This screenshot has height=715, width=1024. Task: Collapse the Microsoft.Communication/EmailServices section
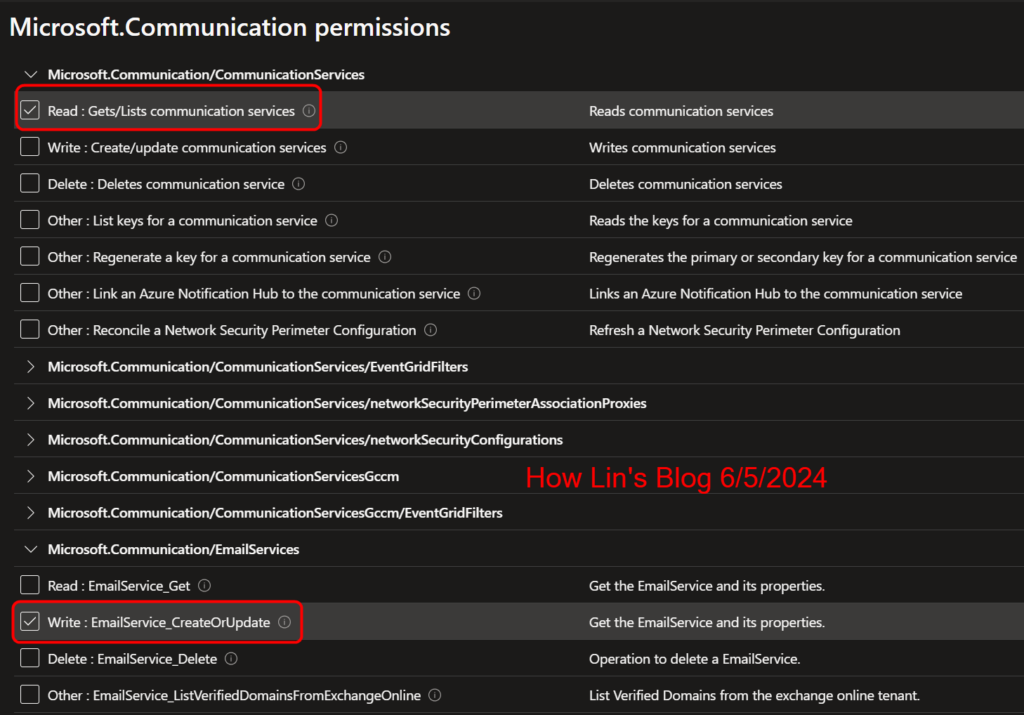[30, 549]
